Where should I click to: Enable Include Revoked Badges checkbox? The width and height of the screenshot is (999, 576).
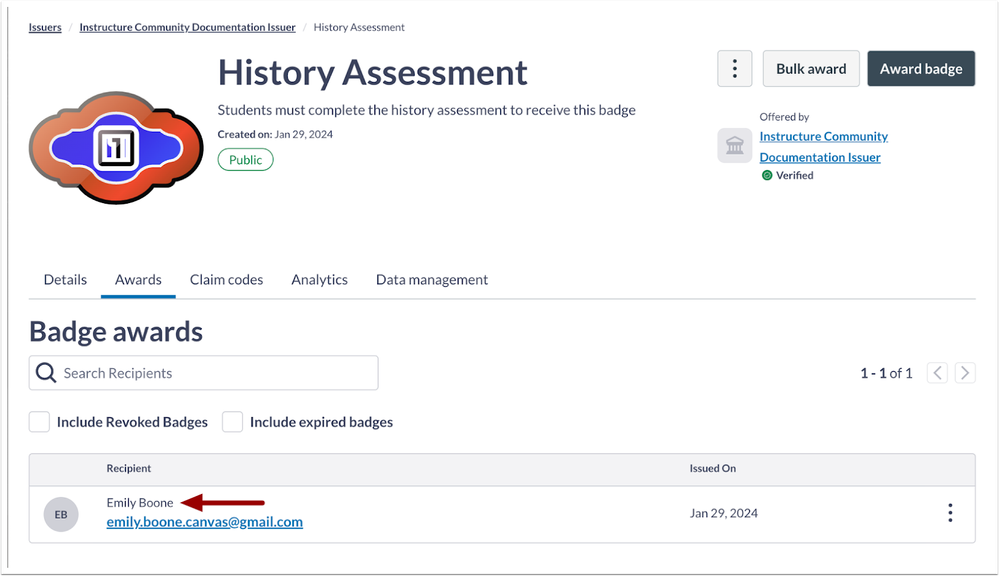(39, 422)
